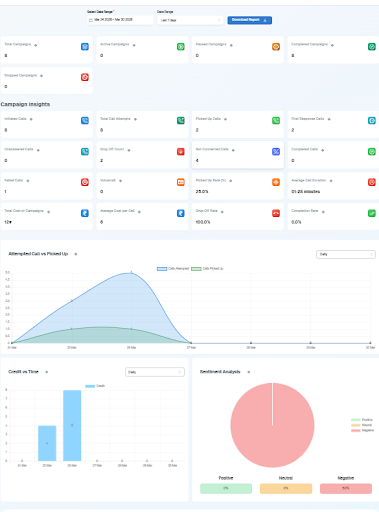379x512 pixels.
Task: Click the Drop Off Count card icon
Action: 181,152
